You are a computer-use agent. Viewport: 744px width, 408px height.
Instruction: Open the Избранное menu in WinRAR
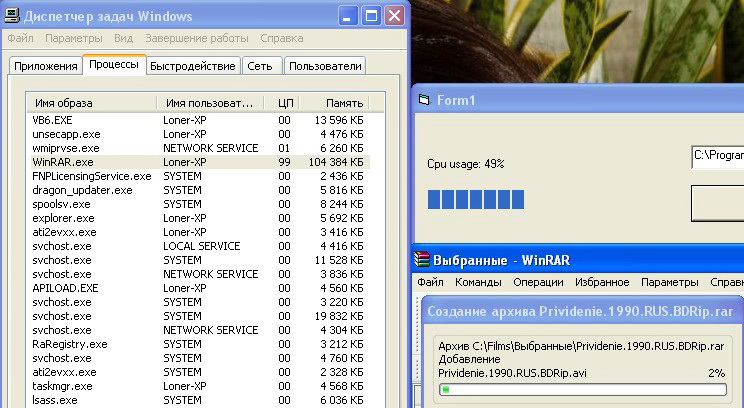[602, 282]
